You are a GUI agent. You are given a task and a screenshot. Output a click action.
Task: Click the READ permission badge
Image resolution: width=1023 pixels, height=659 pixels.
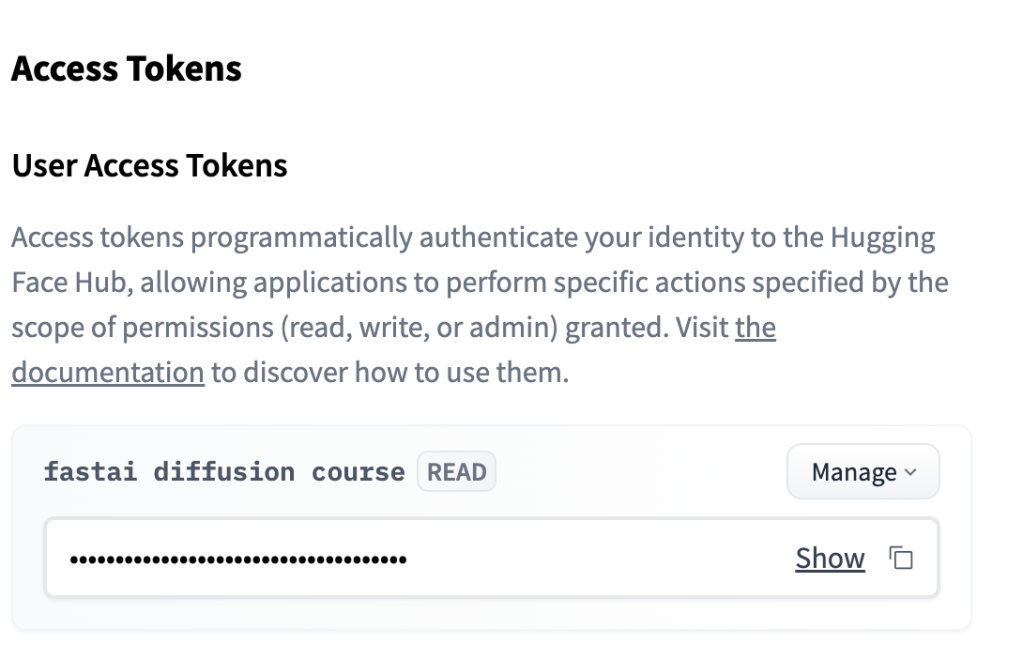[x=456, y=472]
